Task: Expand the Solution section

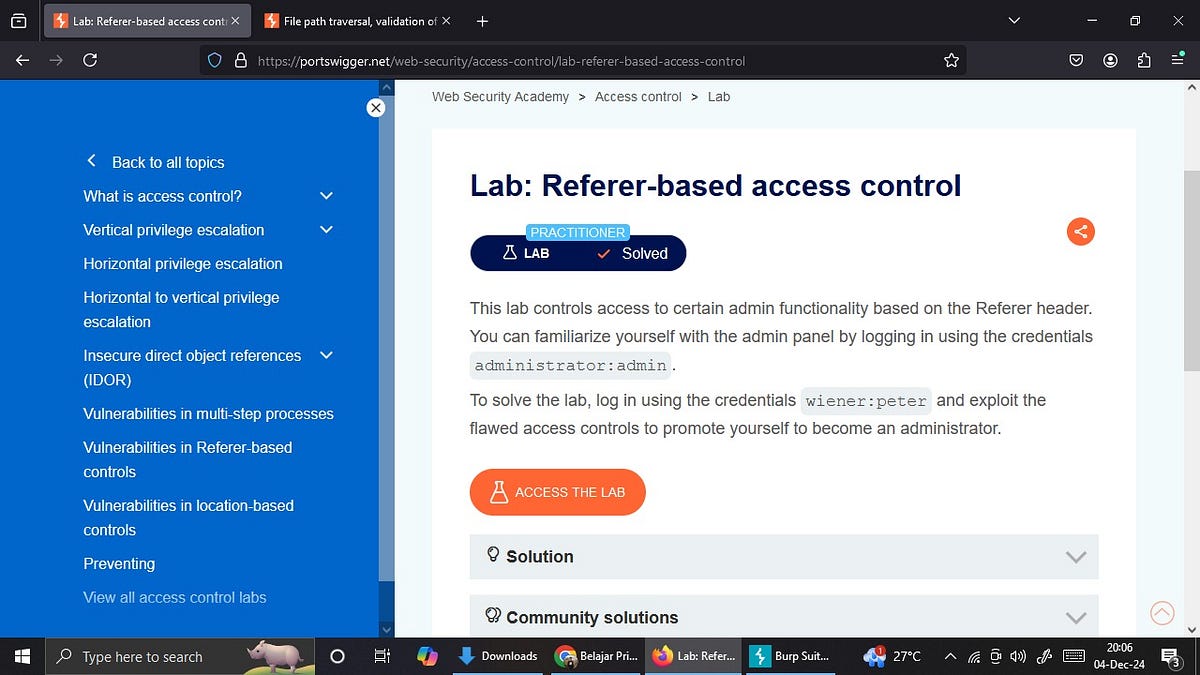Action: 783,557
